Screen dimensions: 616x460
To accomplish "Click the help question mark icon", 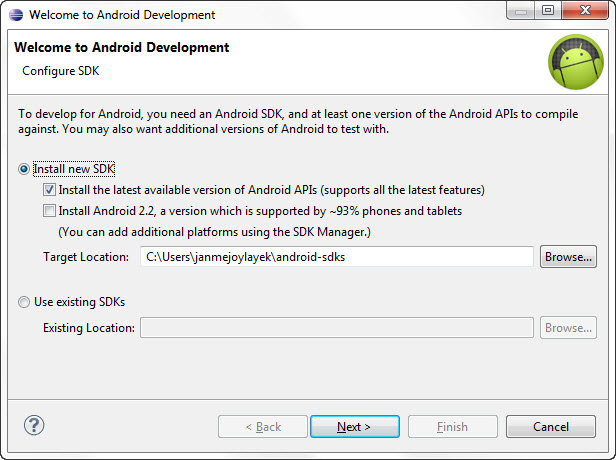I will 34,425.
